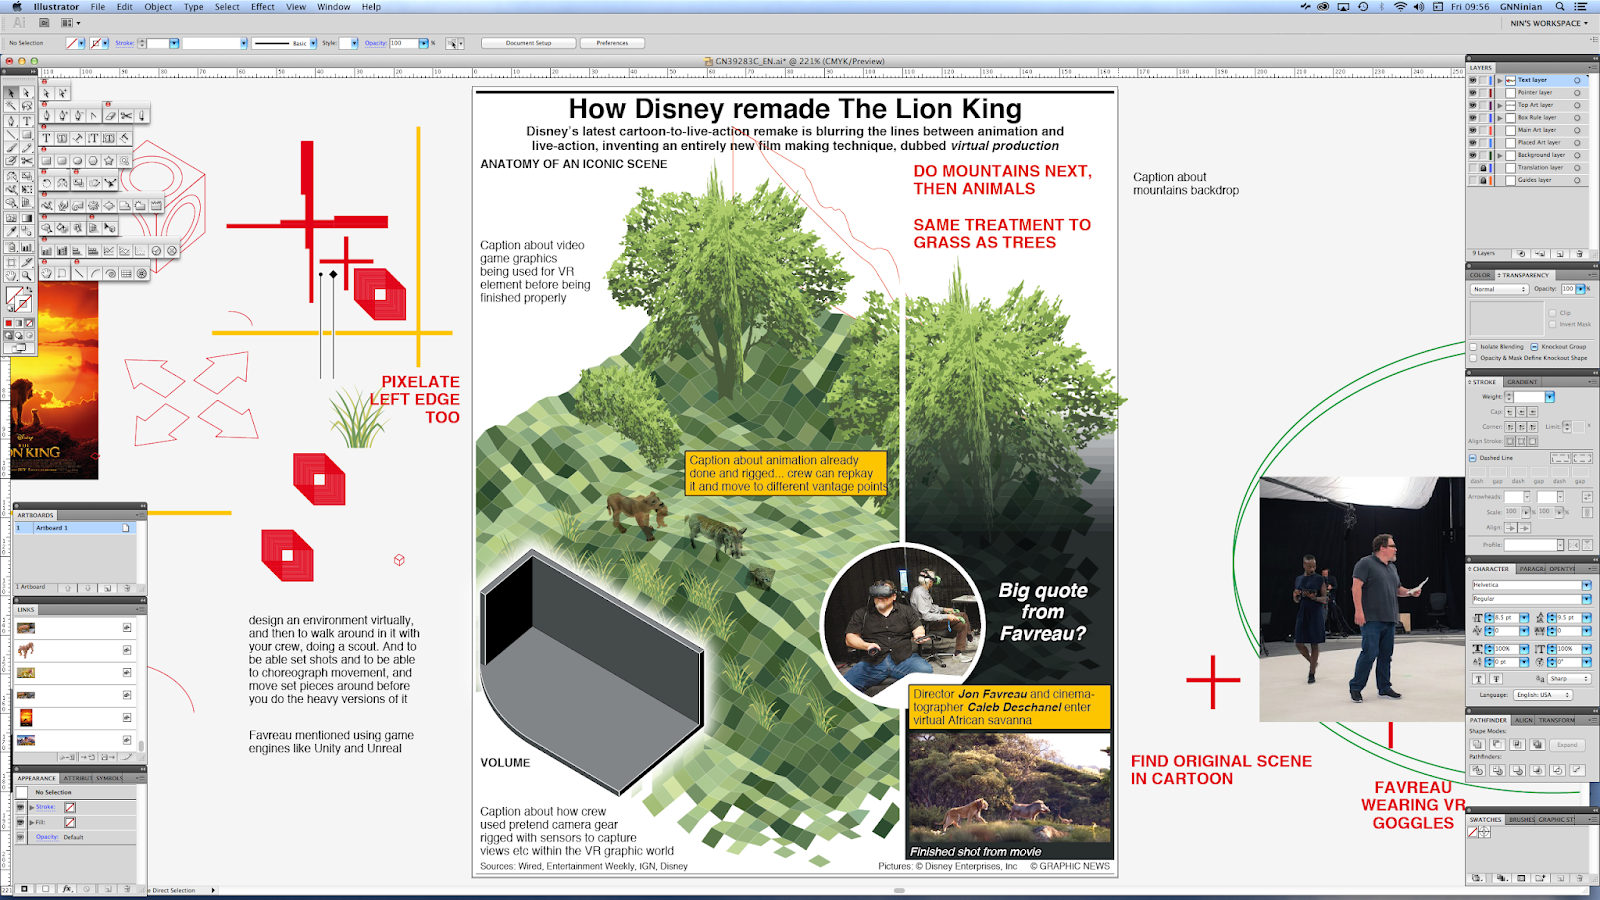Image resolution: width=1600 pixels, height=900 pixels.
Task: Choose the Magic Wand tool
Action: pyautogui.click(x=12, y=105)
